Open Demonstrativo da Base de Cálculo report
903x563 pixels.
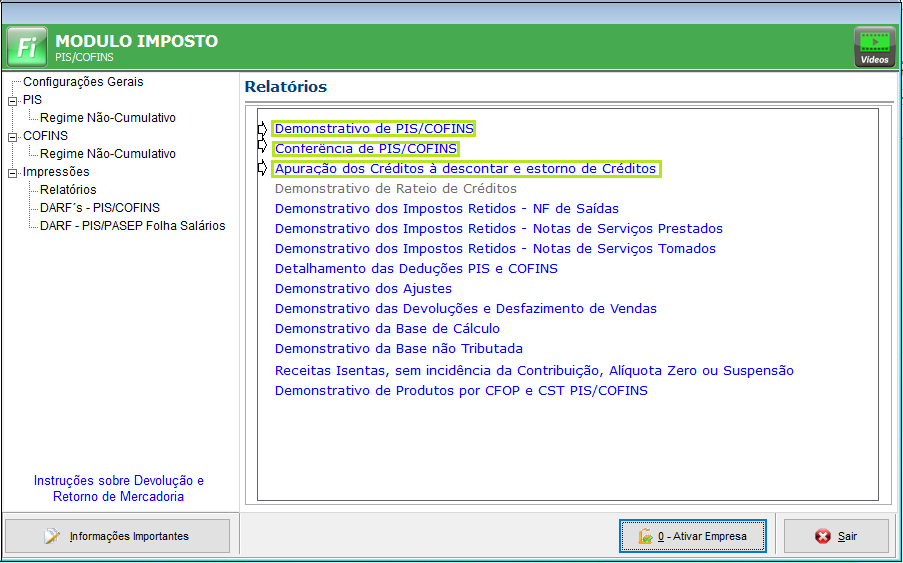(387, 329)
